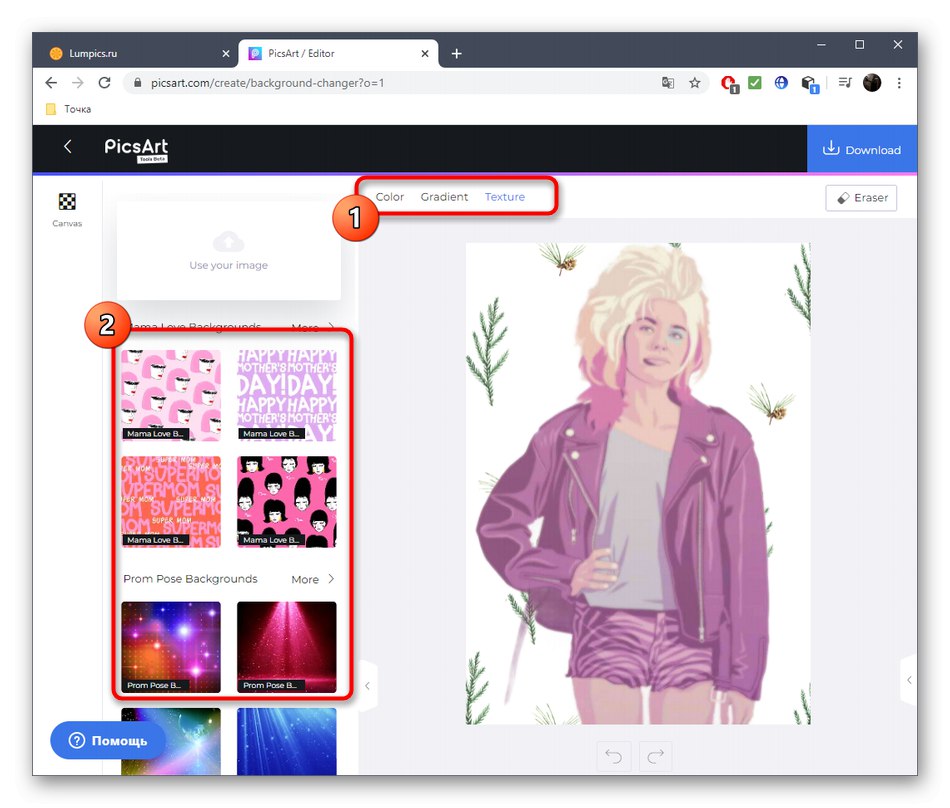This screenshot has width=950, height=808.
Task: Close the PicsArt / Editor tab
Action: click(x=425, y=53)
